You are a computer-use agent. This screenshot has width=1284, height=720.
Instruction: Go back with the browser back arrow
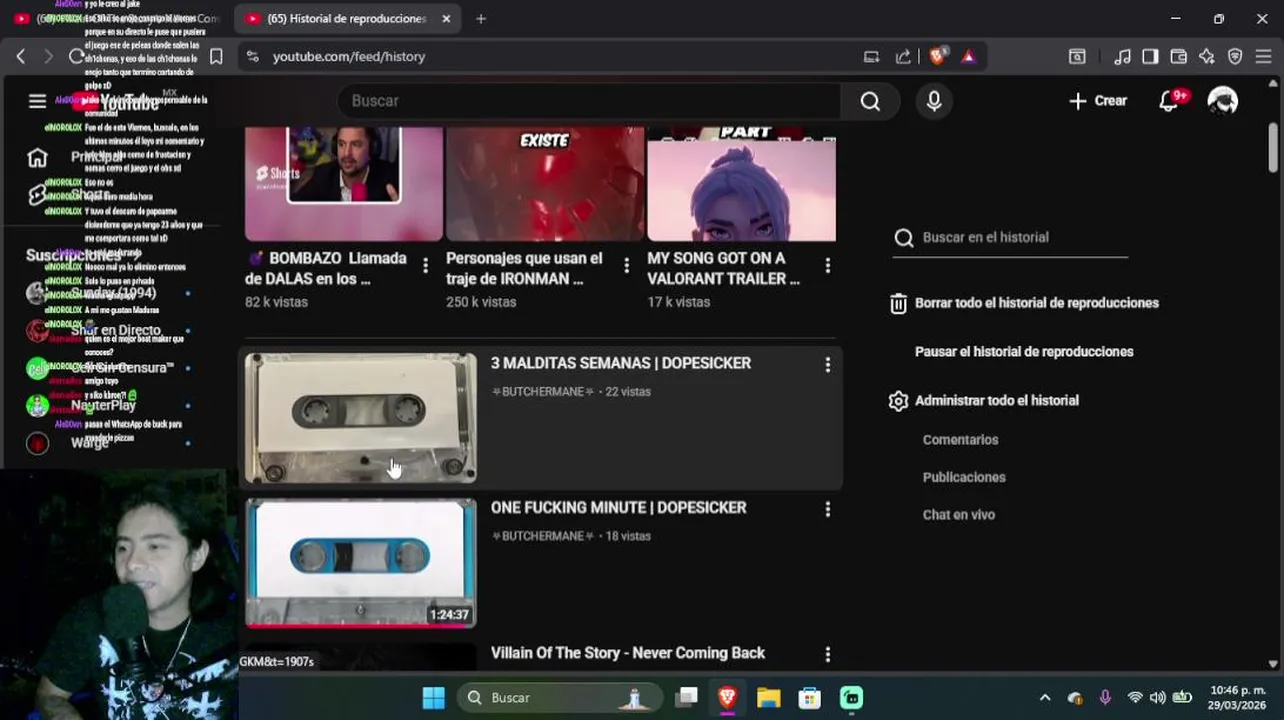(x=21, y=57)
